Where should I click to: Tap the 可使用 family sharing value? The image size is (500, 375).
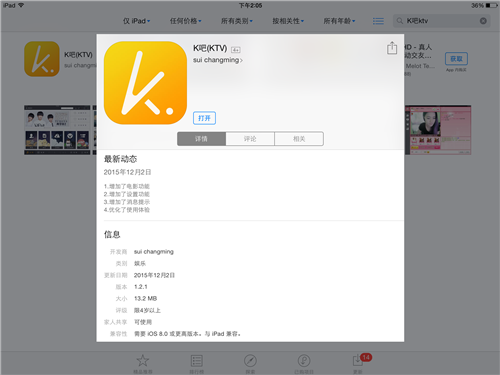pos(143,322)
